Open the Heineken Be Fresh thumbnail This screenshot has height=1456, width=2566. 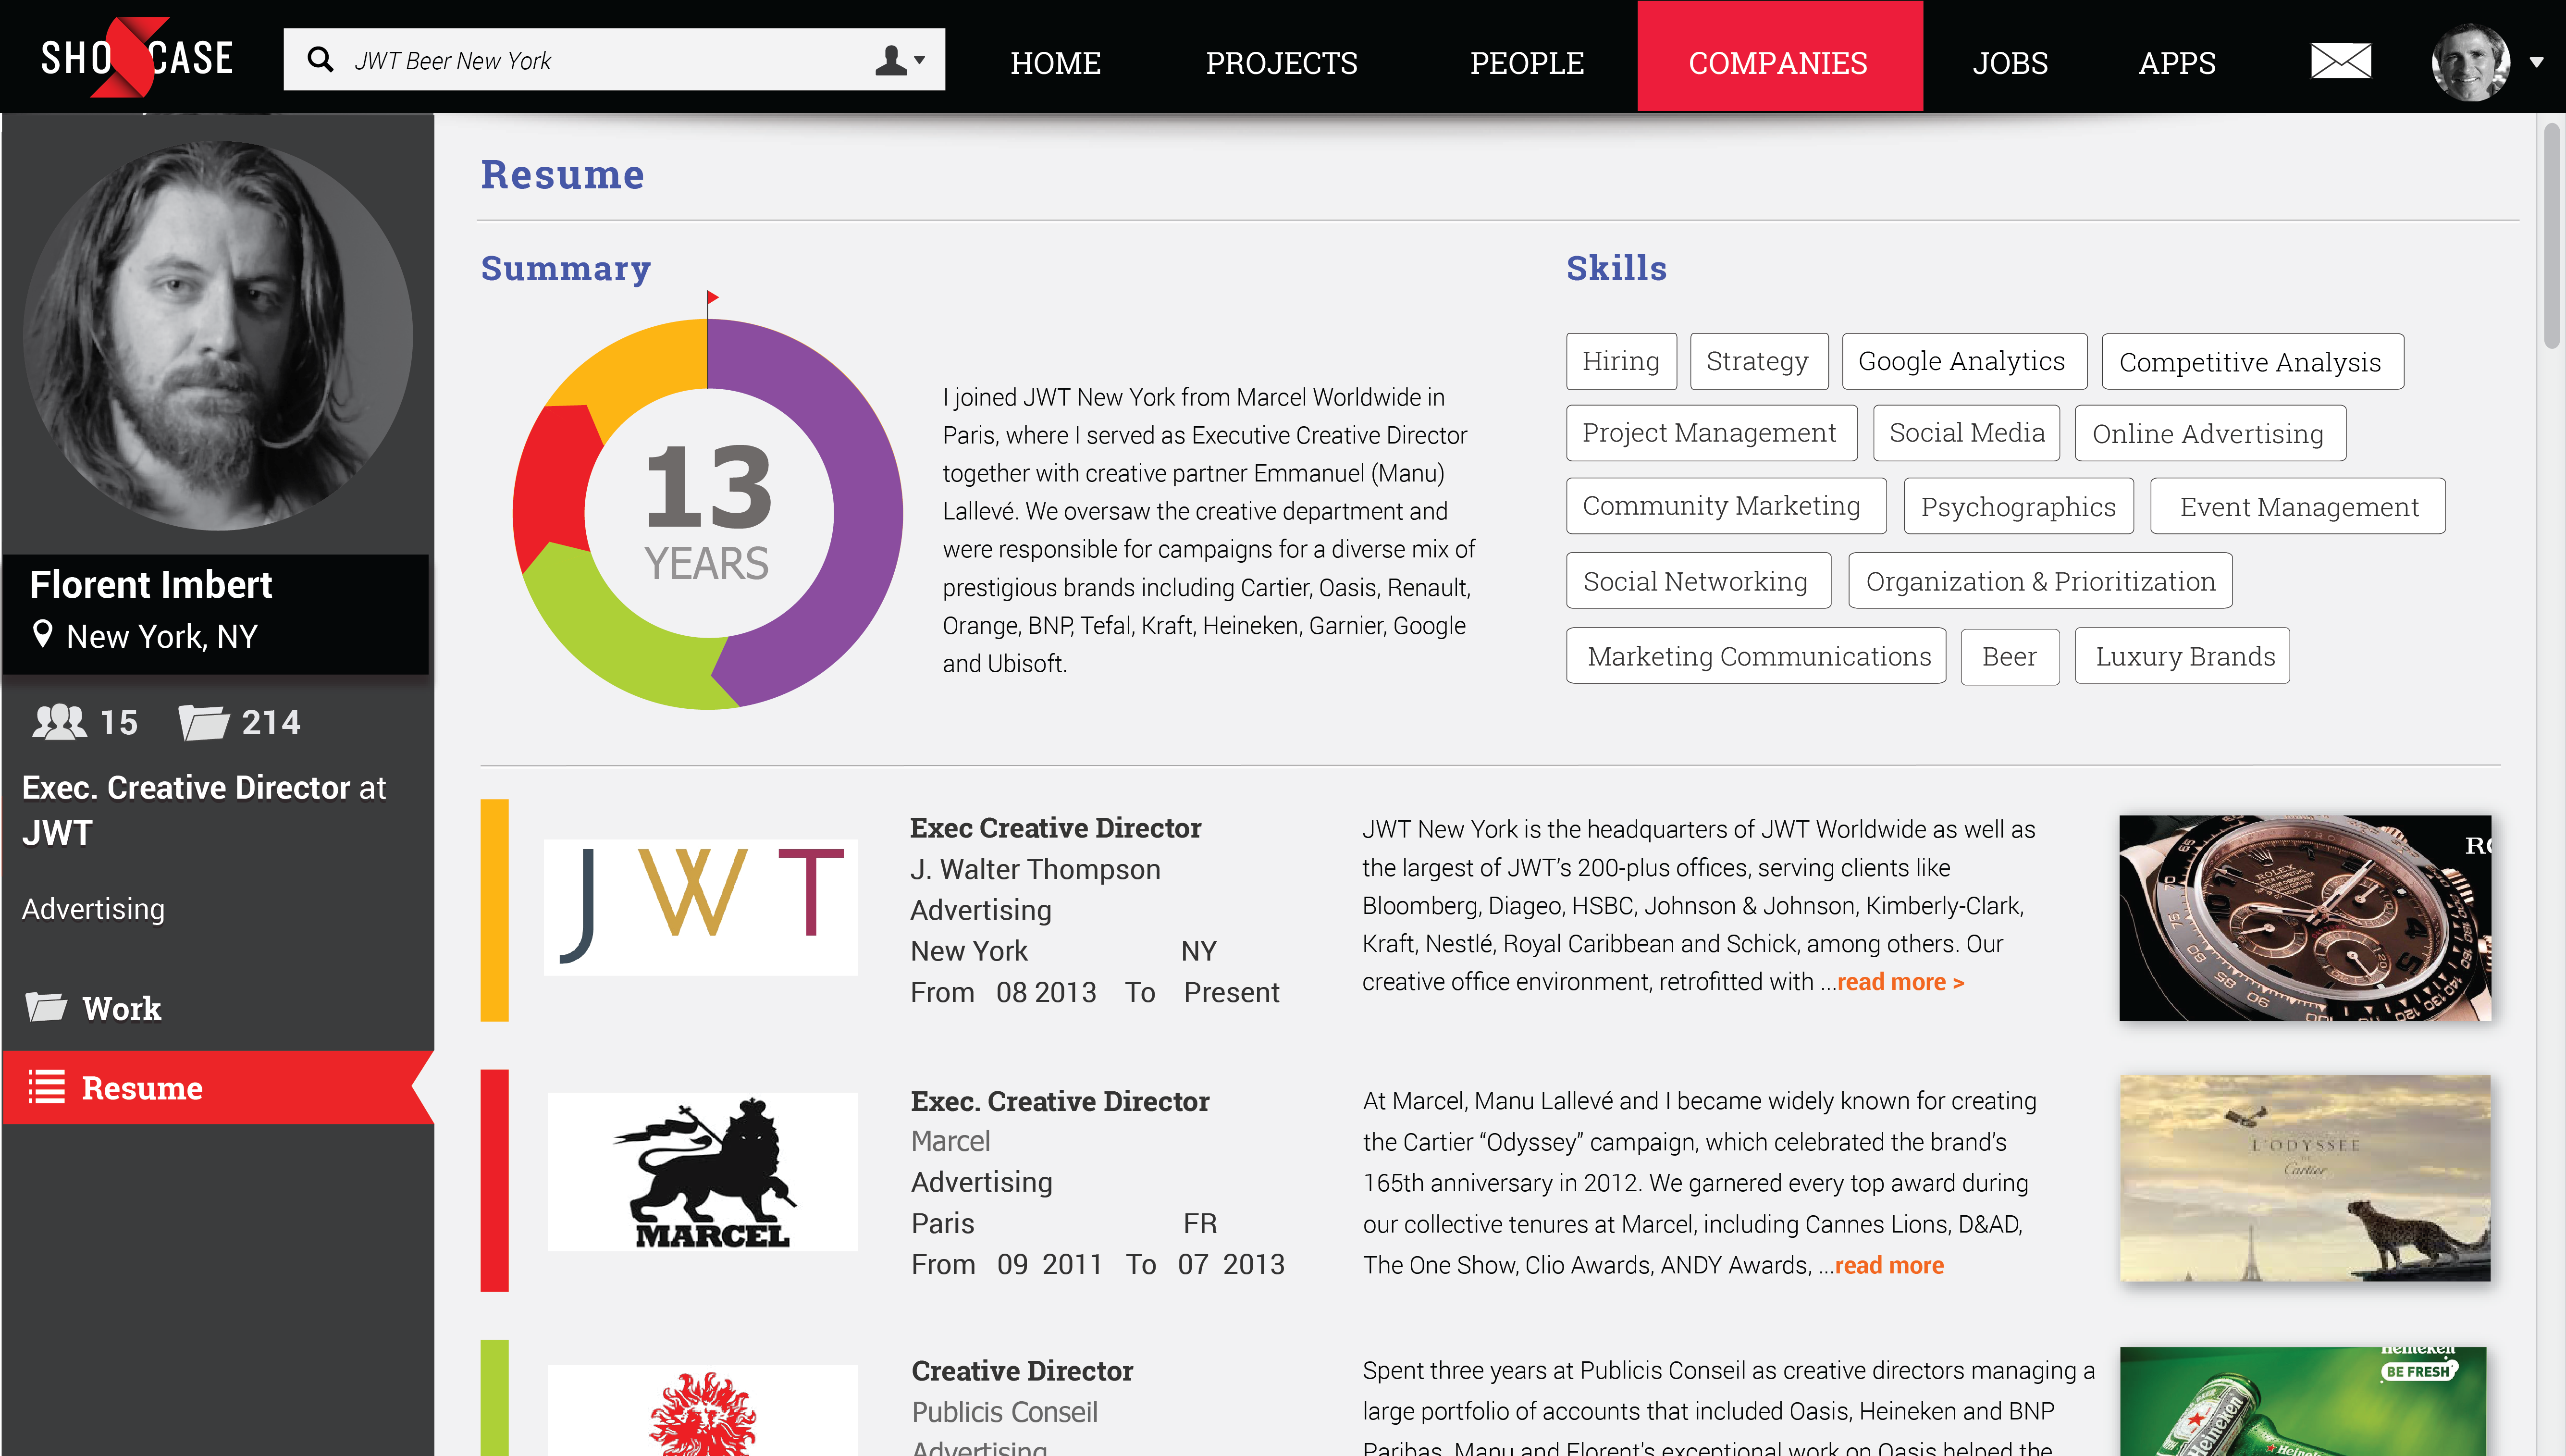2304,1401
